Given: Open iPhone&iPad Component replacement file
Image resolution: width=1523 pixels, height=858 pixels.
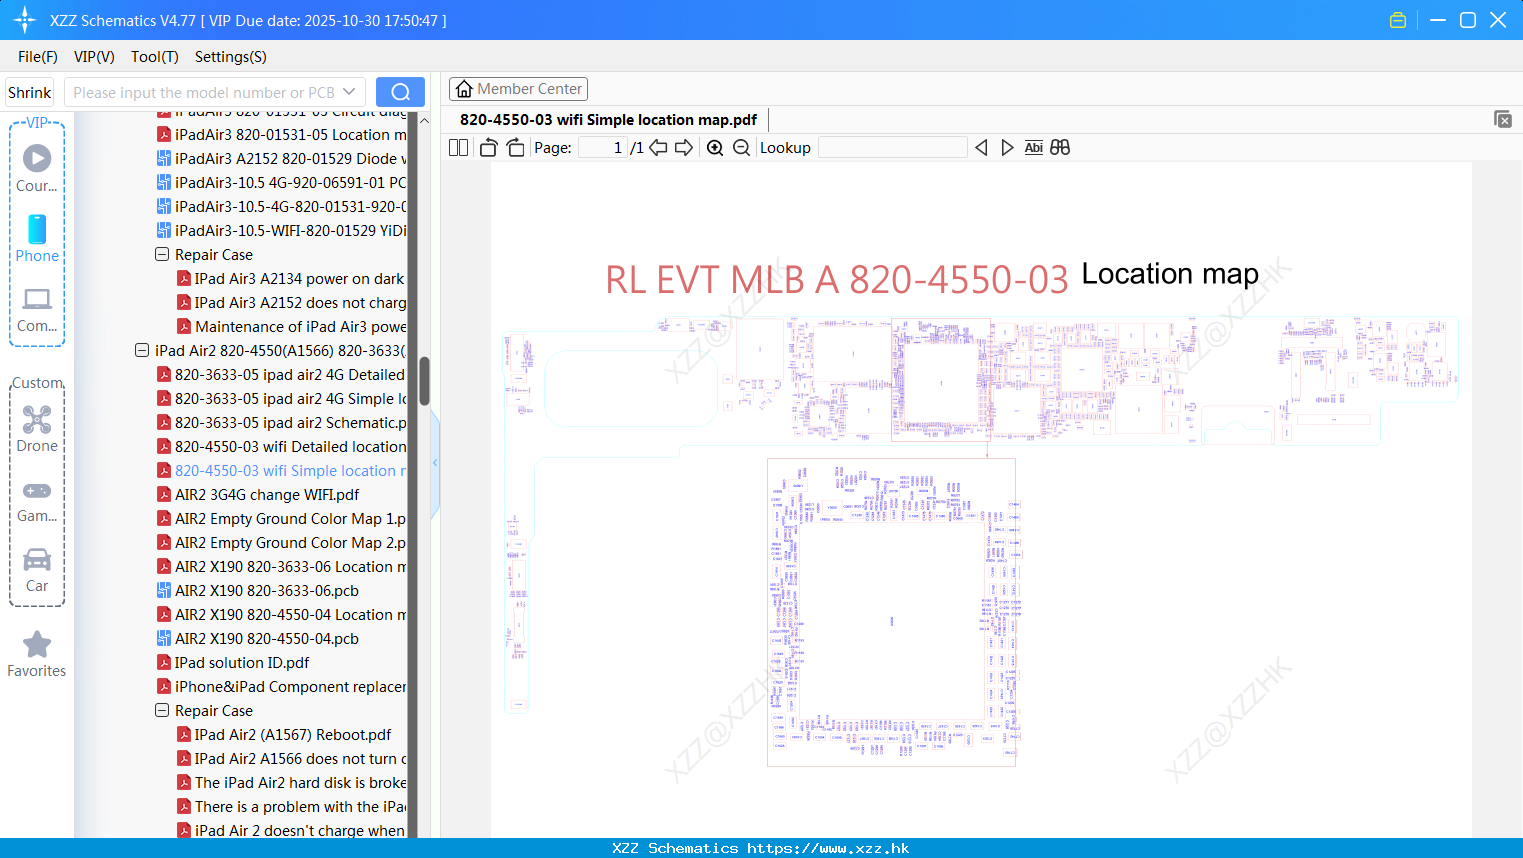Looking at the screenshot, I should click(282, 686).
